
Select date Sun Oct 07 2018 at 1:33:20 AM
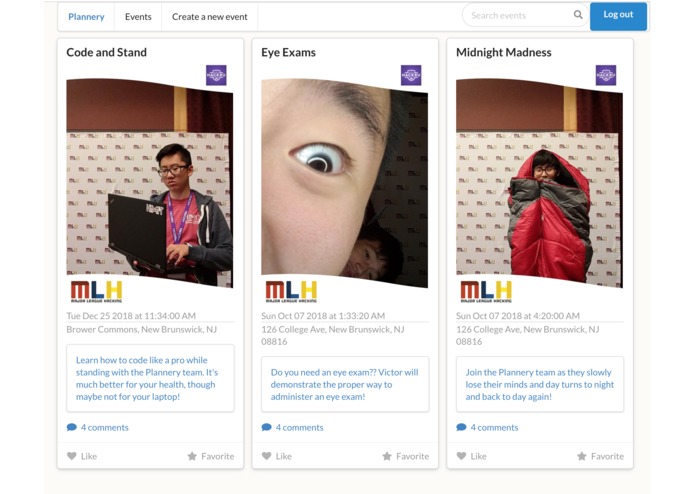pyautogui.click(x=323, y=316)
